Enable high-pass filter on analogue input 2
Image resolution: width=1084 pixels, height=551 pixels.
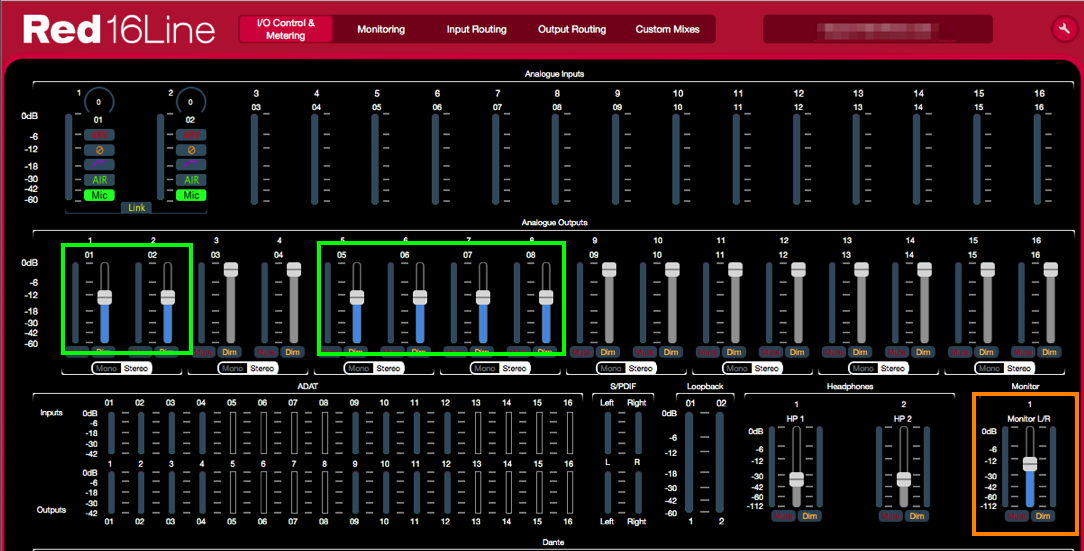(191, 165)
